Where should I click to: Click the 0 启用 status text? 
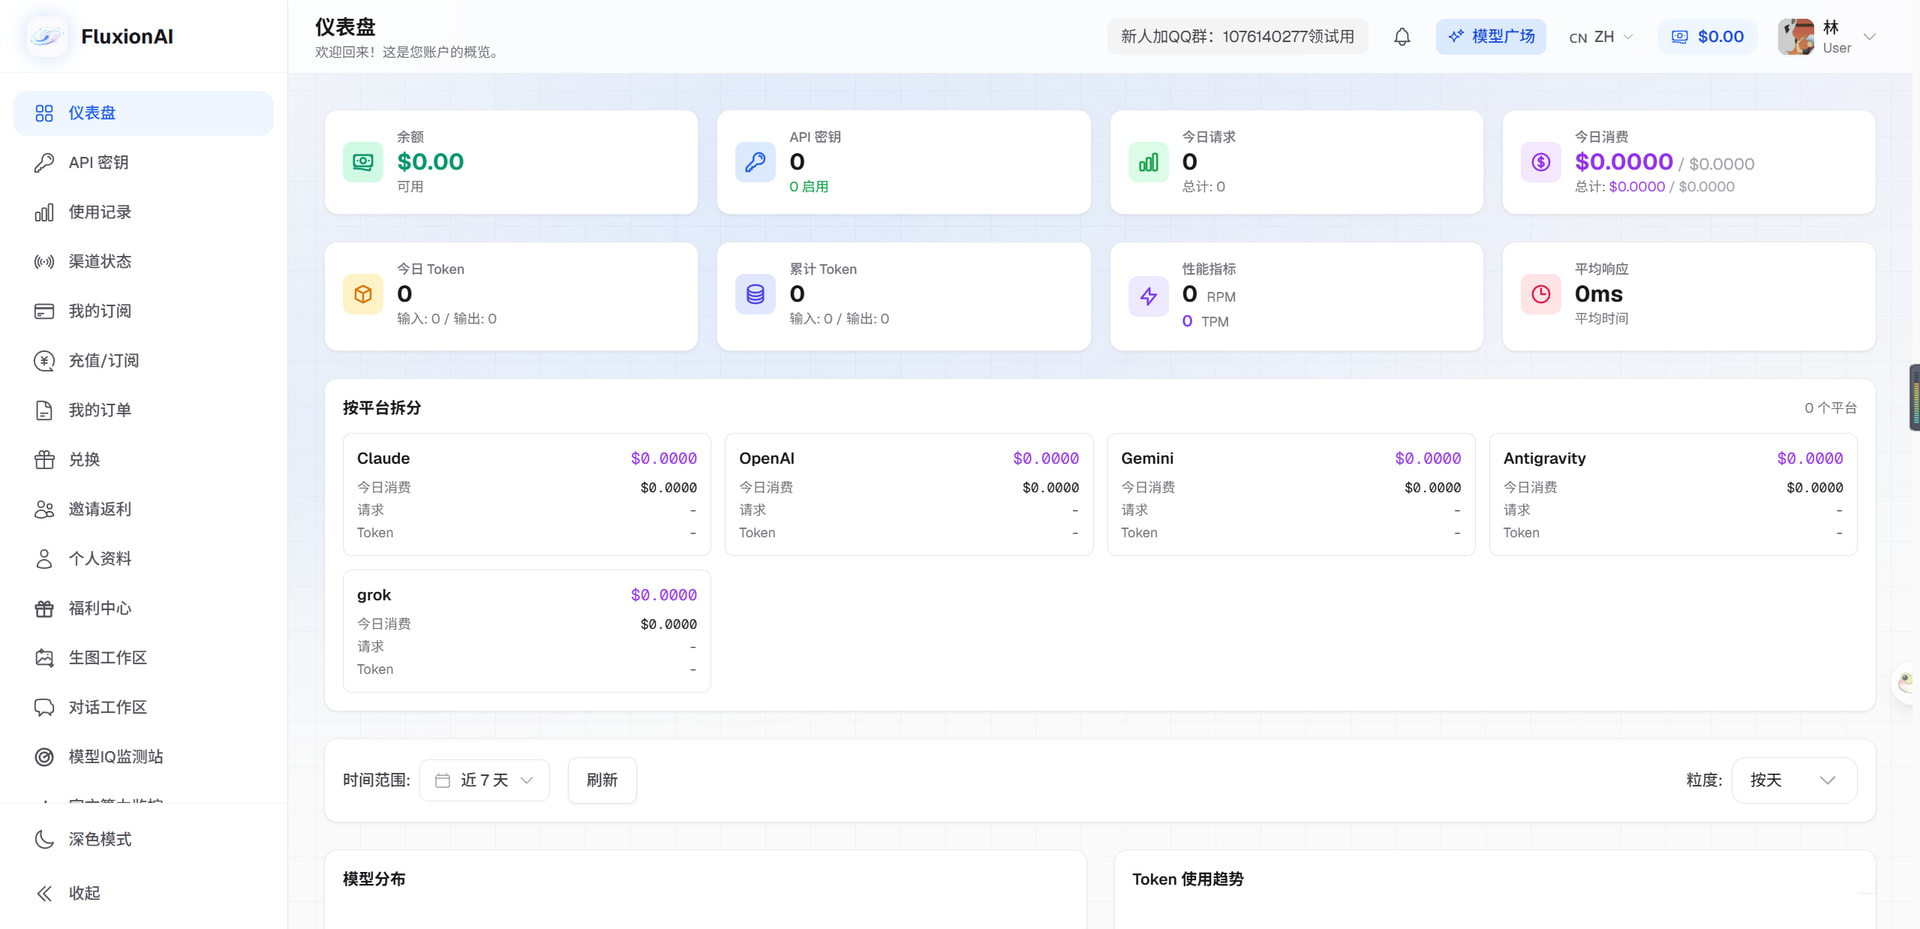pos(809,187)
